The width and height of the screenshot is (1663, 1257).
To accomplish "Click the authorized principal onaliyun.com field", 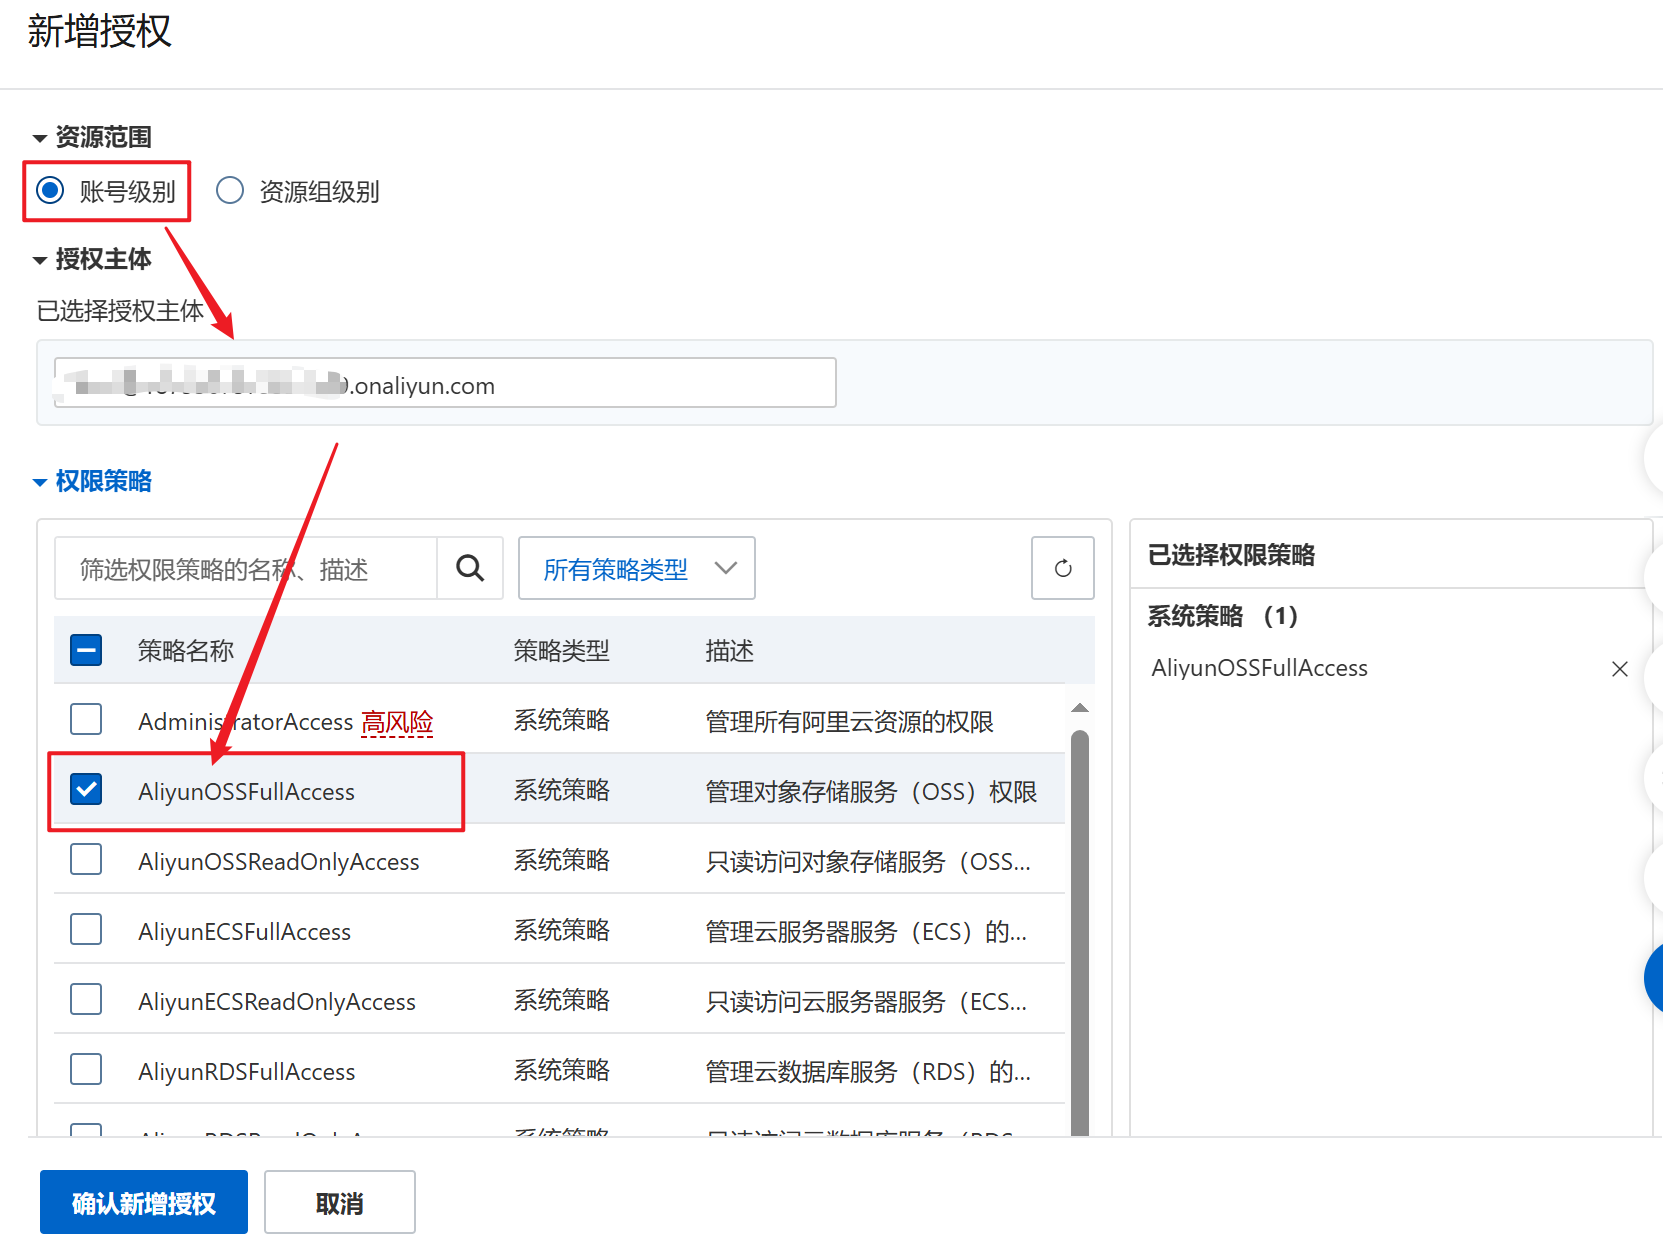I will pyautogui.click(x=445, y=383).
